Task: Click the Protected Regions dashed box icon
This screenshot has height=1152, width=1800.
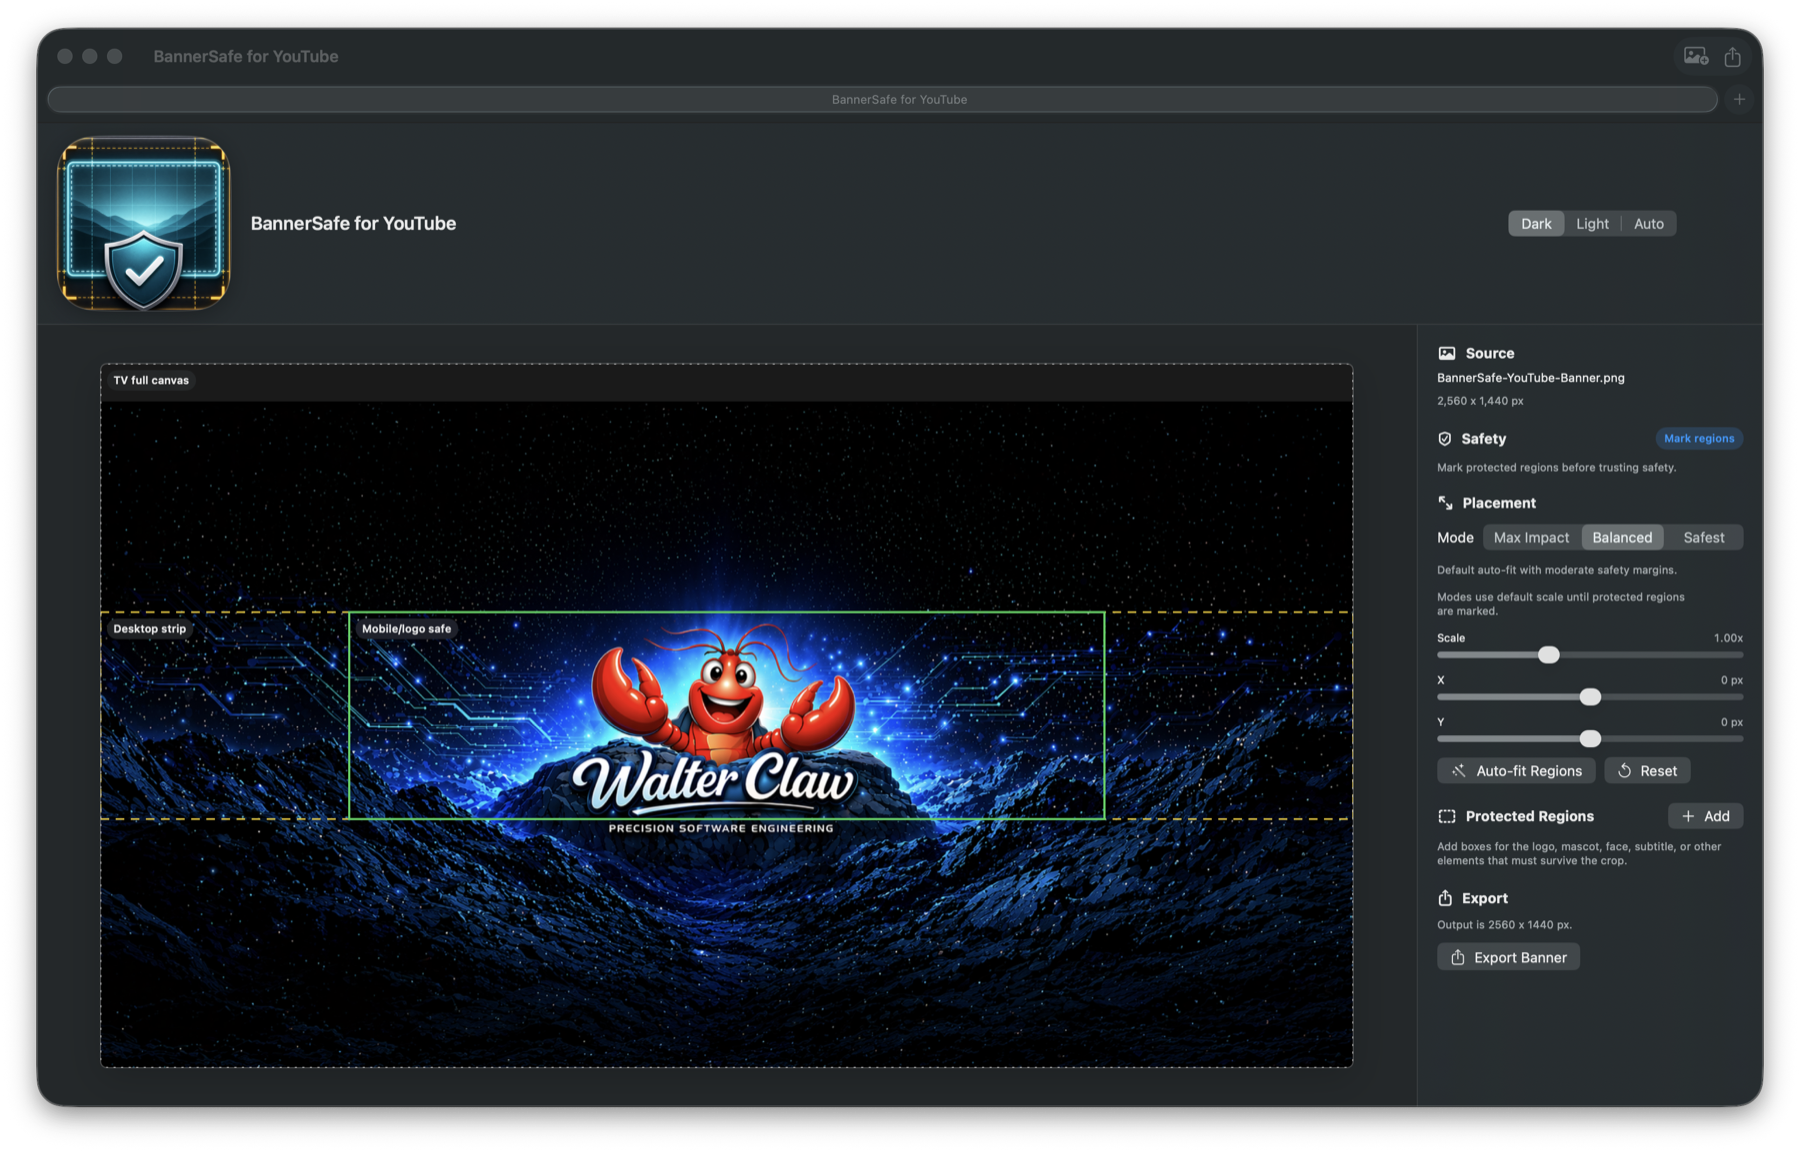Action: [1447, 817]
